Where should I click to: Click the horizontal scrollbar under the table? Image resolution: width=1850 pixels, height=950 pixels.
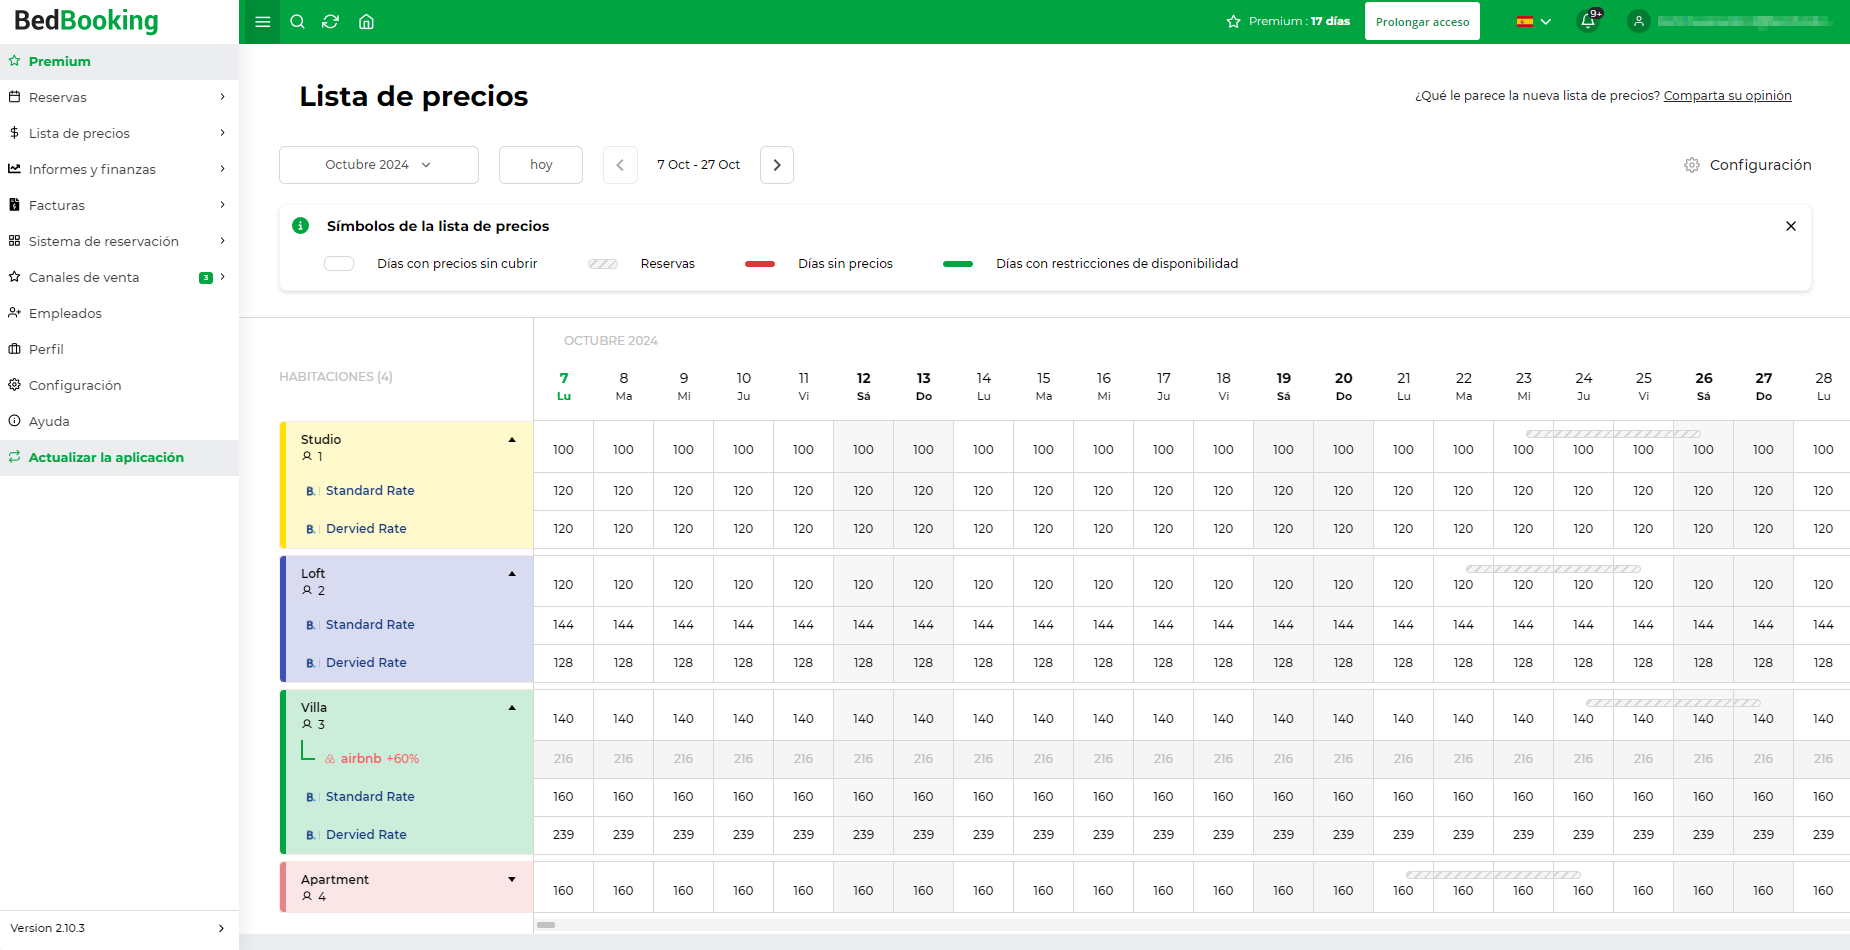click(x=546, y=925)
